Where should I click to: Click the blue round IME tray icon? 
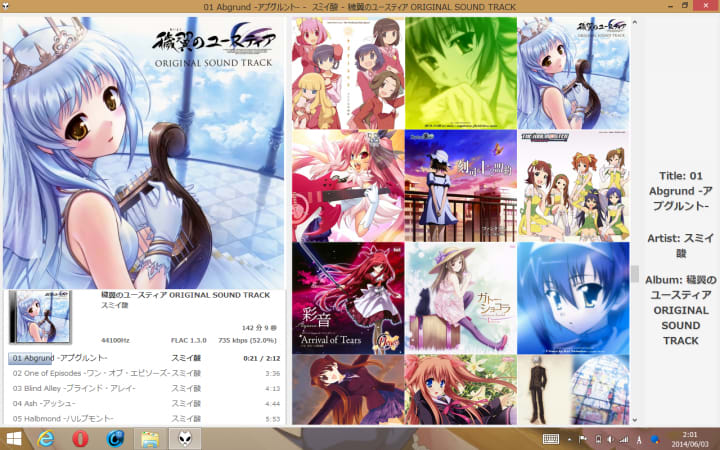tap(655, 439)
